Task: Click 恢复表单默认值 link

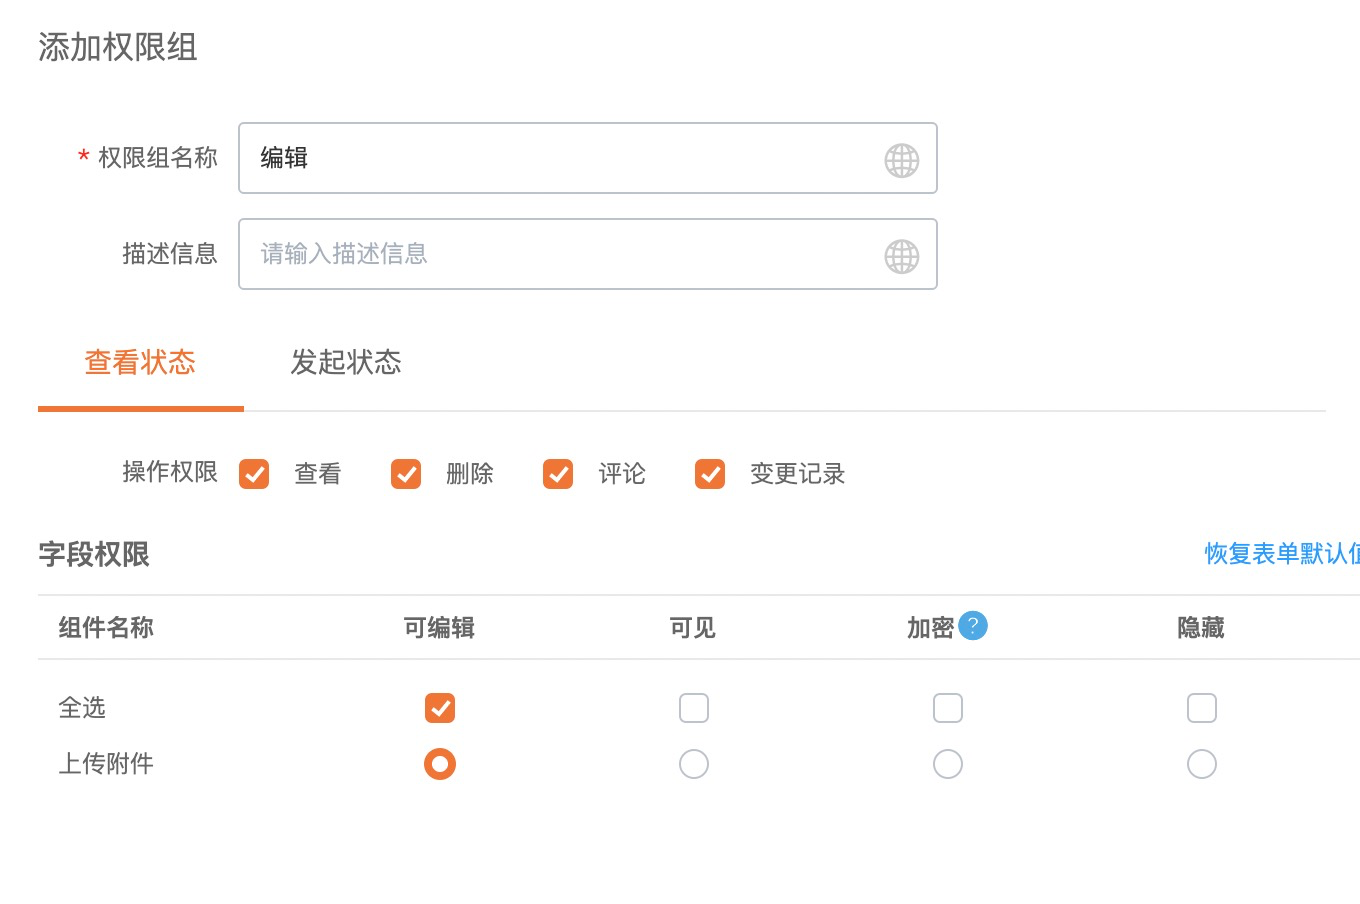Action: [x=1282, y=554]
